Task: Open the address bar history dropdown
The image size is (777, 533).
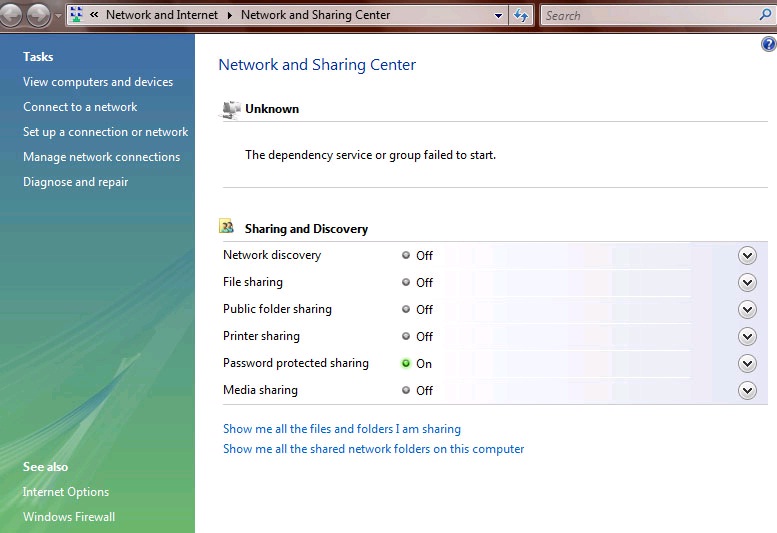Action: (x=498, y=15)
